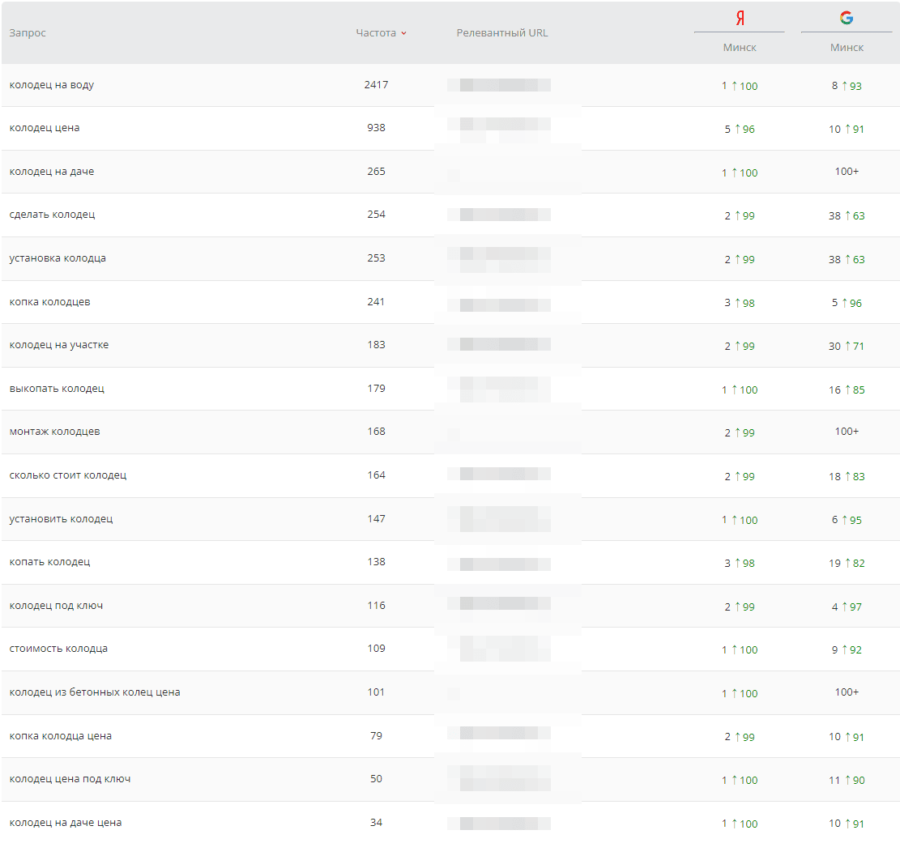
Task: Click the green arrow in Yandex position for "копать колодец"
Action: pyautogui.click(x=735, y=563)
